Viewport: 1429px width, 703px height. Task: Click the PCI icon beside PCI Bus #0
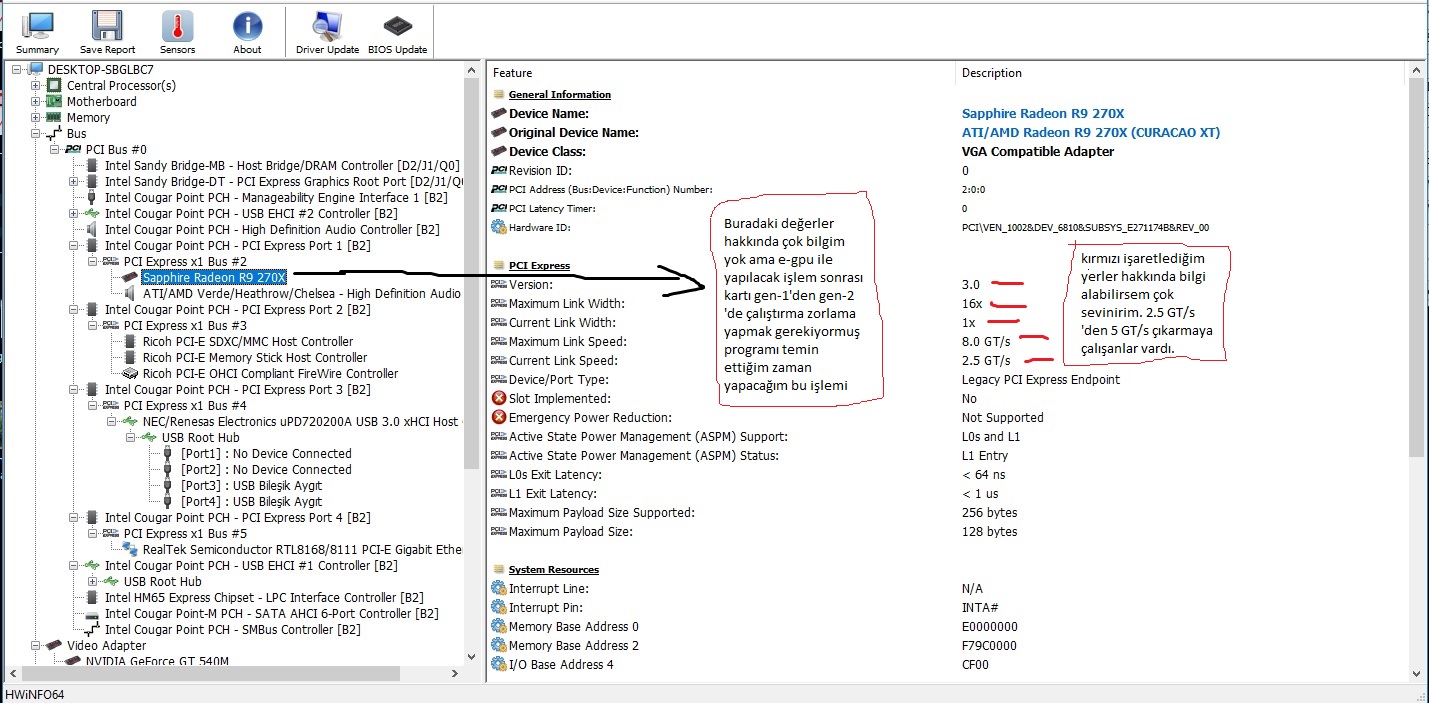(x=73, y=149)
